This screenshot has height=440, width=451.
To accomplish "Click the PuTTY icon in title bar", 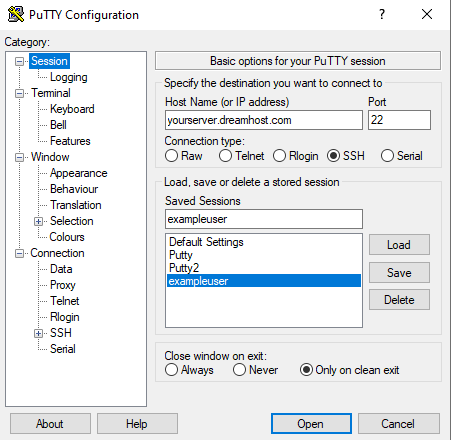I will (x=16, y=14).
